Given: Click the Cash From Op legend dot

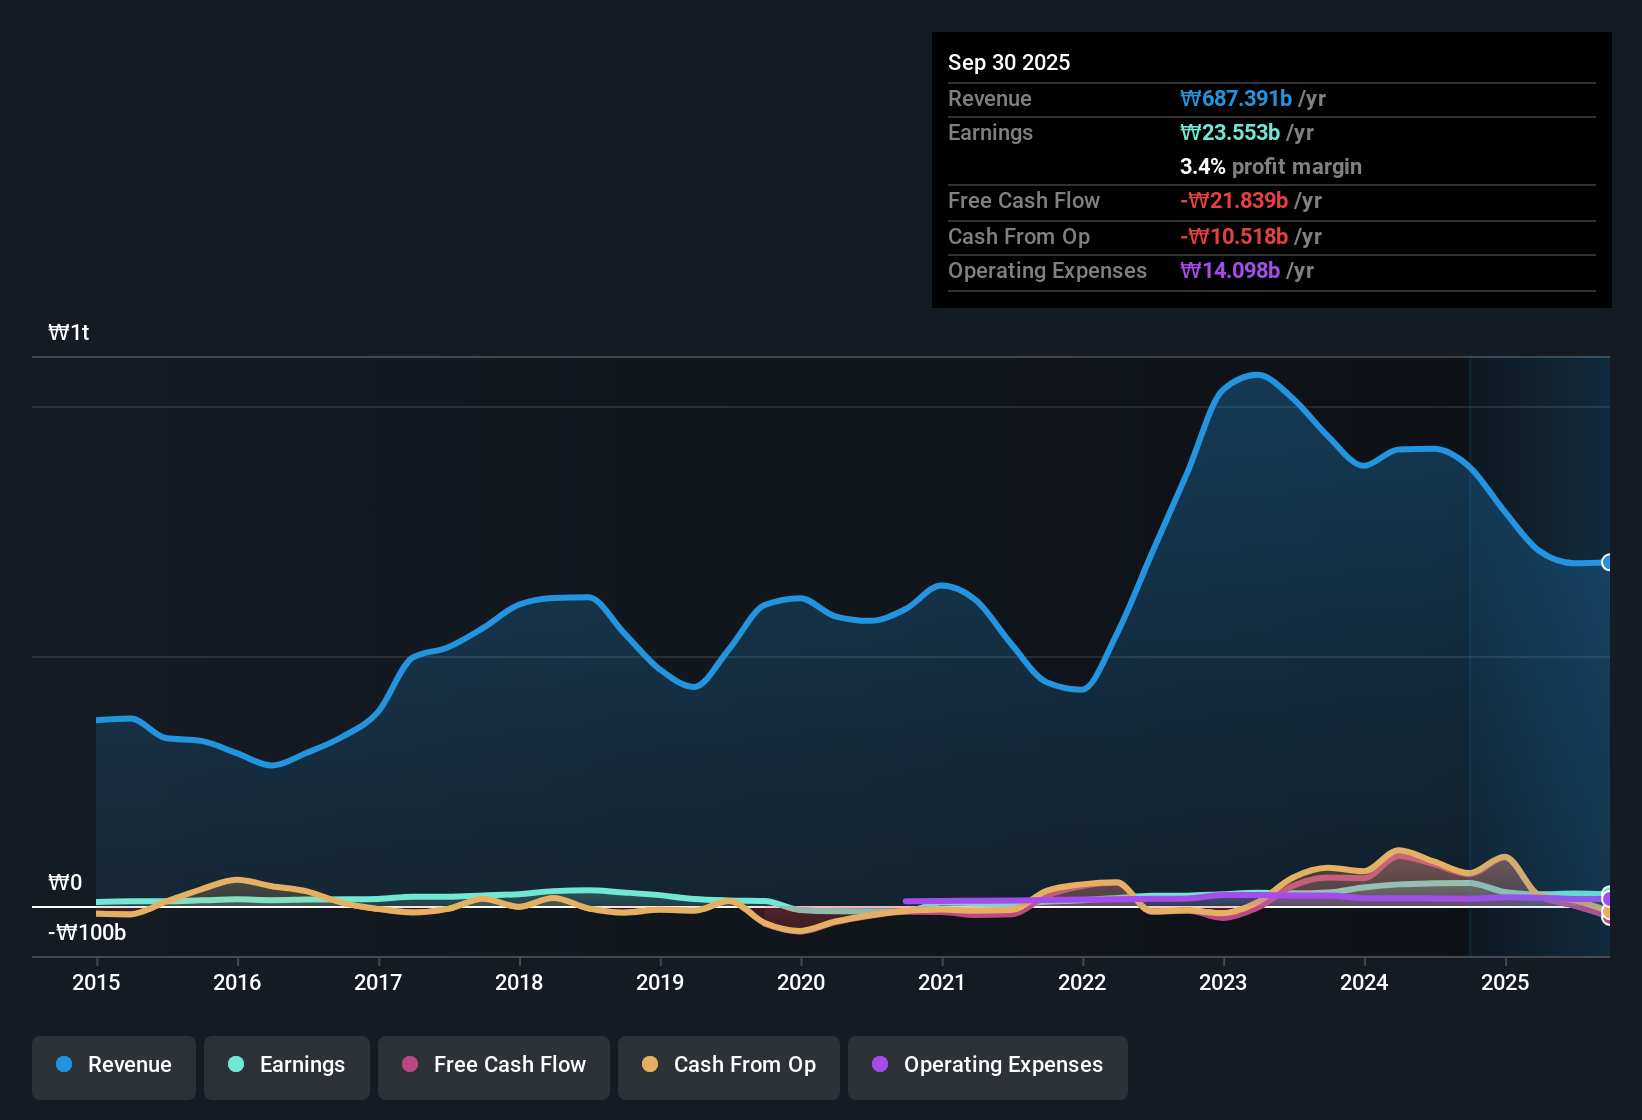Looking at the screenshot, I should pyautogui.click(x=650, y=1065).
